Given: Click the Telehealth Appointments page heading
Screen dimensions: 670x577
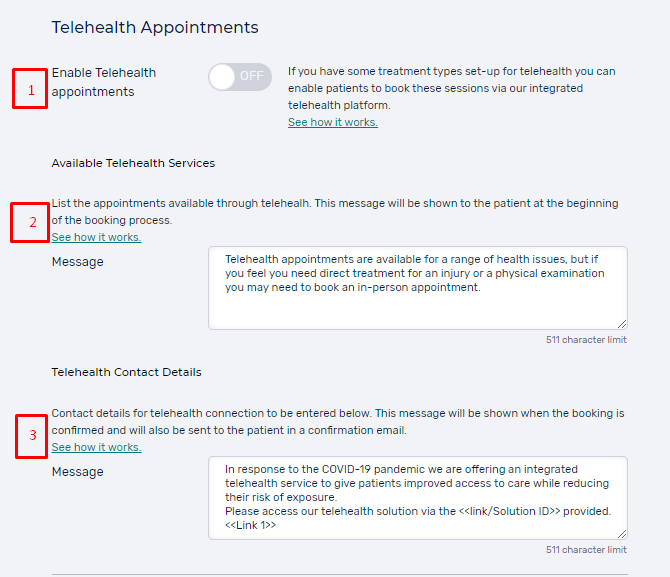Looking at the screenshot, I should (155, 28).
